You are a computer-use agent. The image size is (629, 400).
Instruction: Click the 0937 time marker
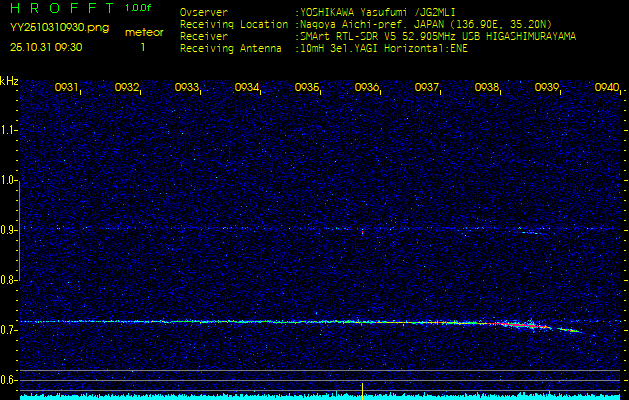coord(427,88)
